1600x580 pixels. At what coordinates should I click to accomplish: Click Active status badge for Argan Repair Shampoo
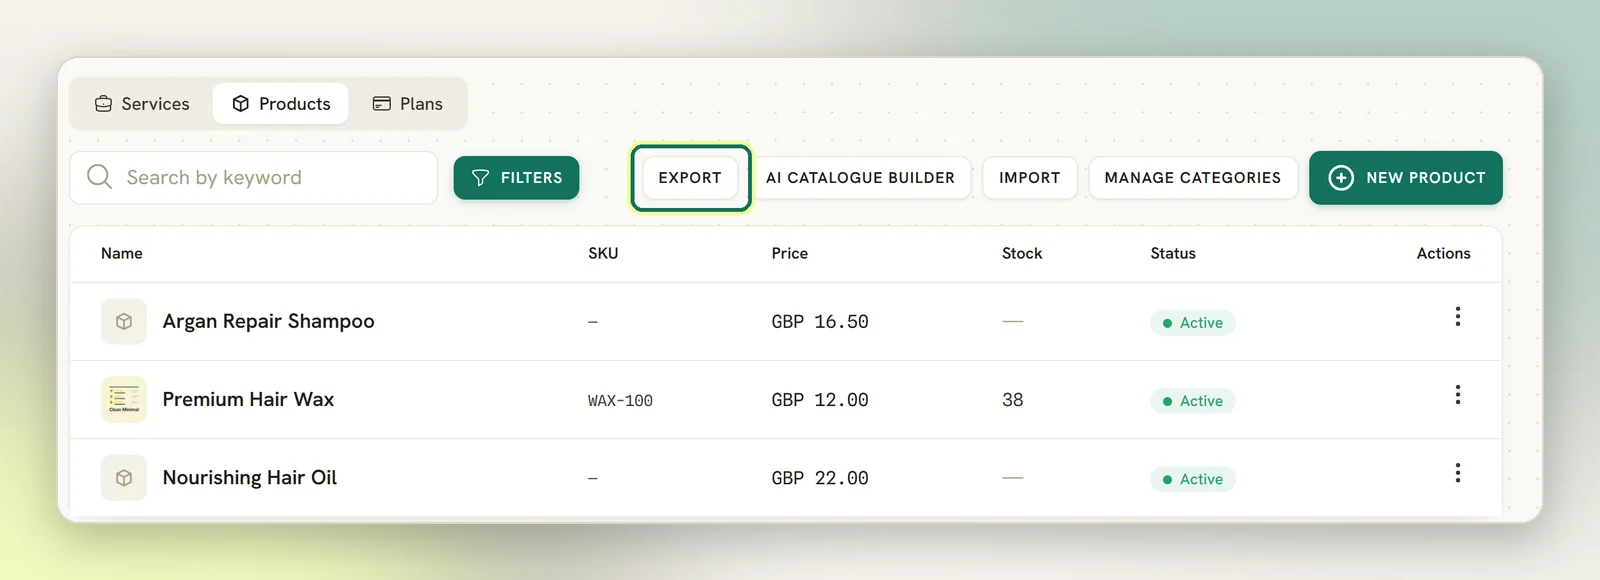point(1193,323)
